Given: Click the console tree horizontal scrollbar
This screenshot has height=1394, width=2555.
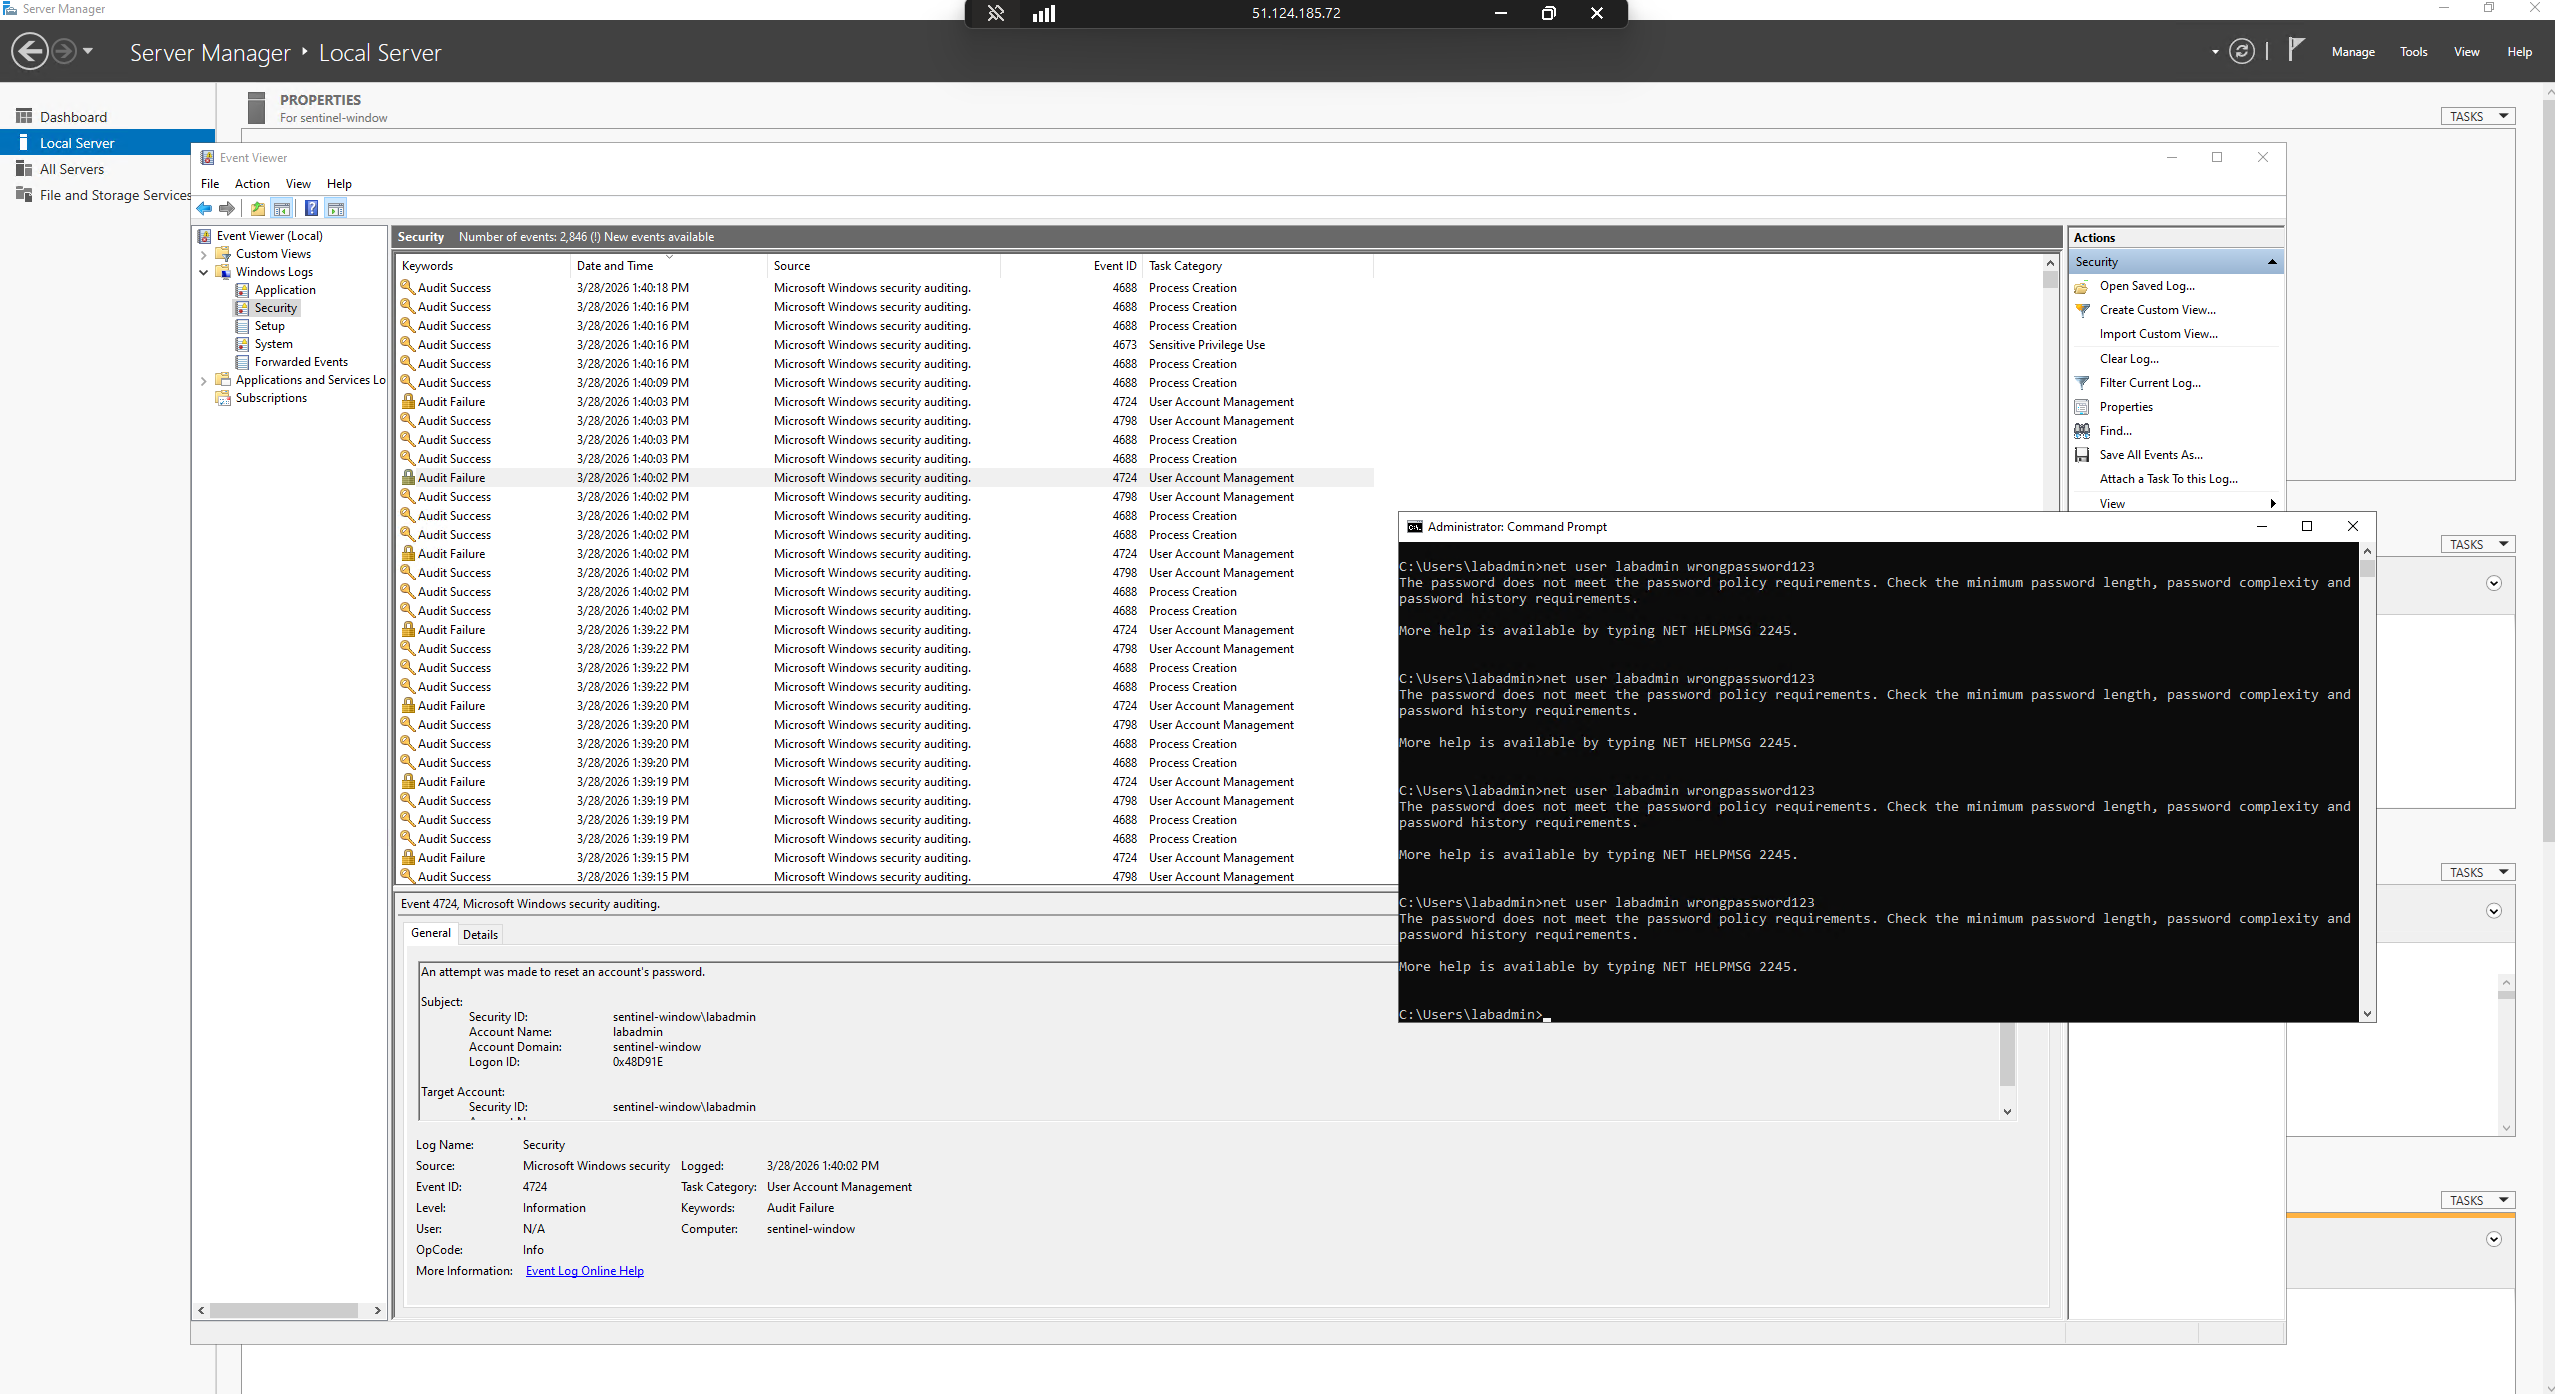Looking at the screenshot, I should click(284, 1310).
